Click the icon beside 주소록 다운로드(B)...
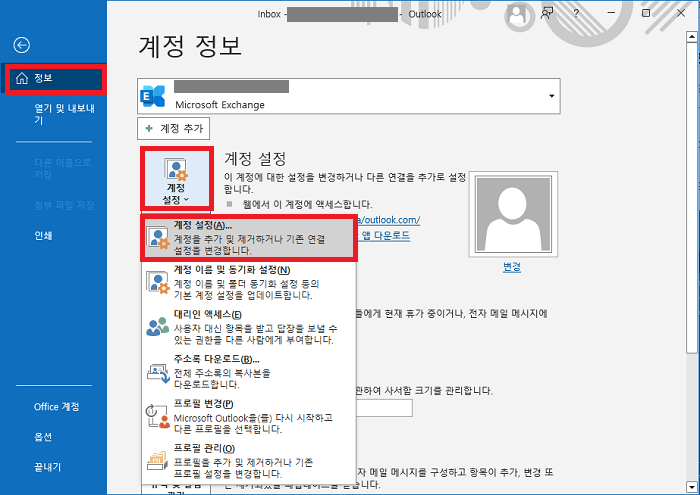 158,373
